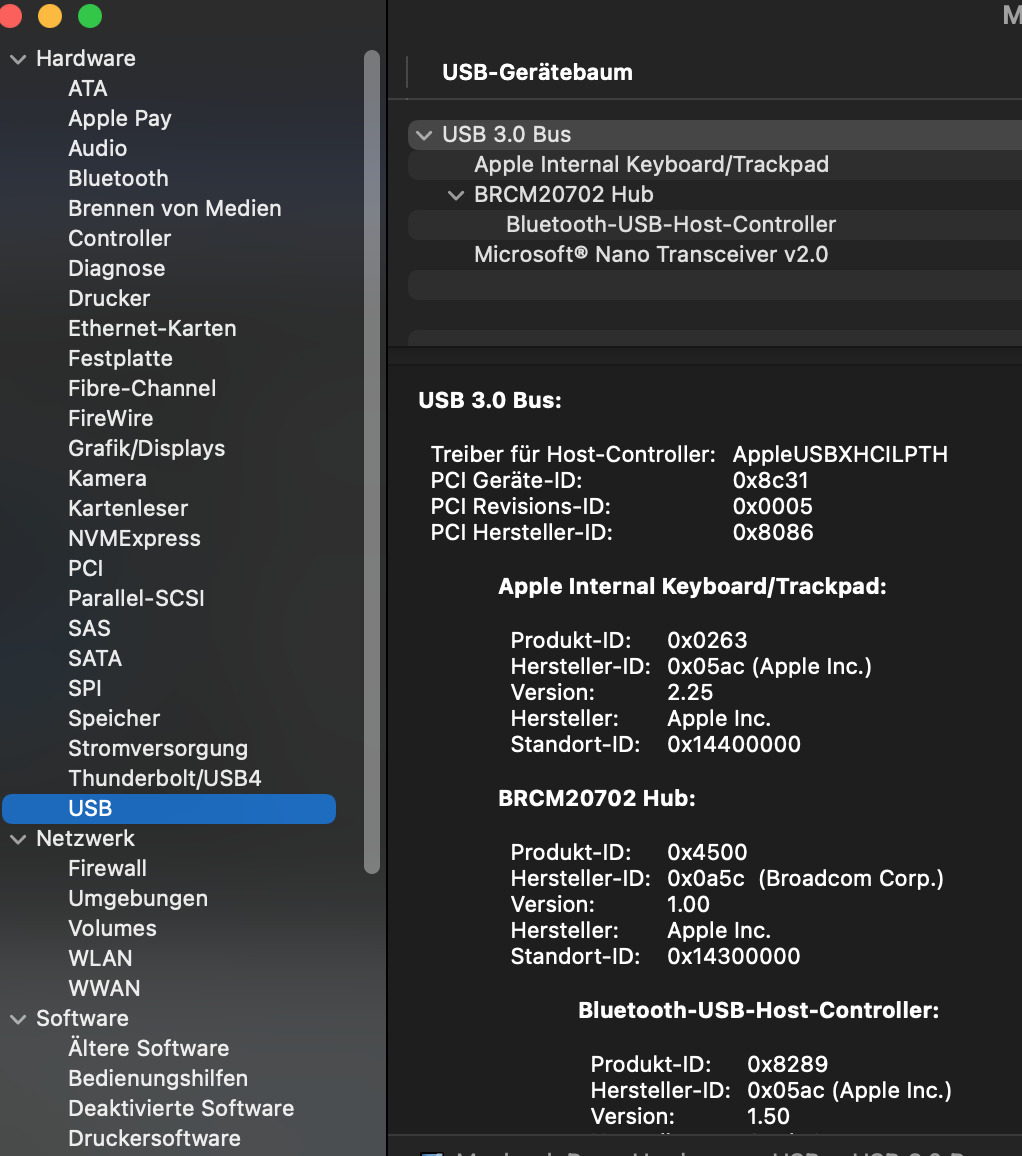The image size is (1022, 1156).
Task: Select the Bluetooth-USB-Host-Controller tree row
Action: 670,225
